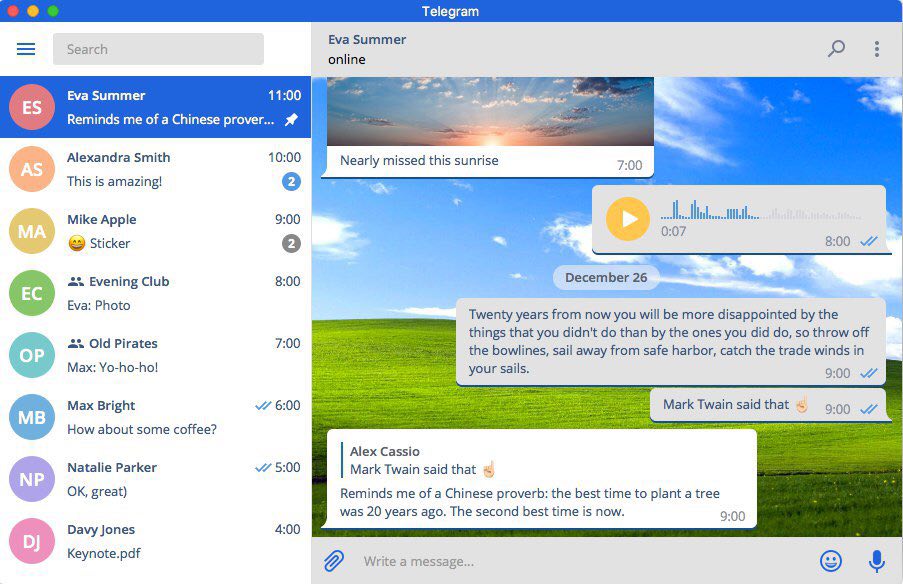Open the Davy Jones chat

[155, 541]
